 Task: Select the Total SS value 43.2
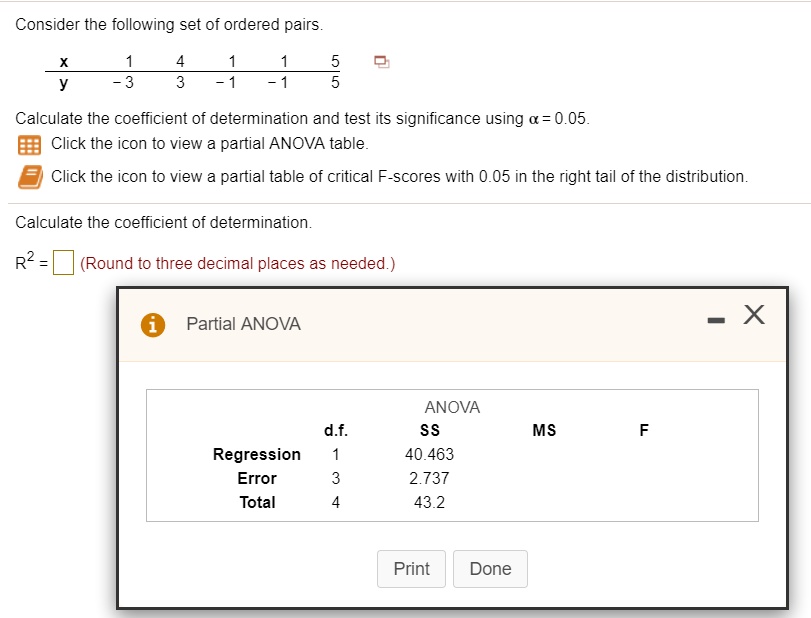430,502
